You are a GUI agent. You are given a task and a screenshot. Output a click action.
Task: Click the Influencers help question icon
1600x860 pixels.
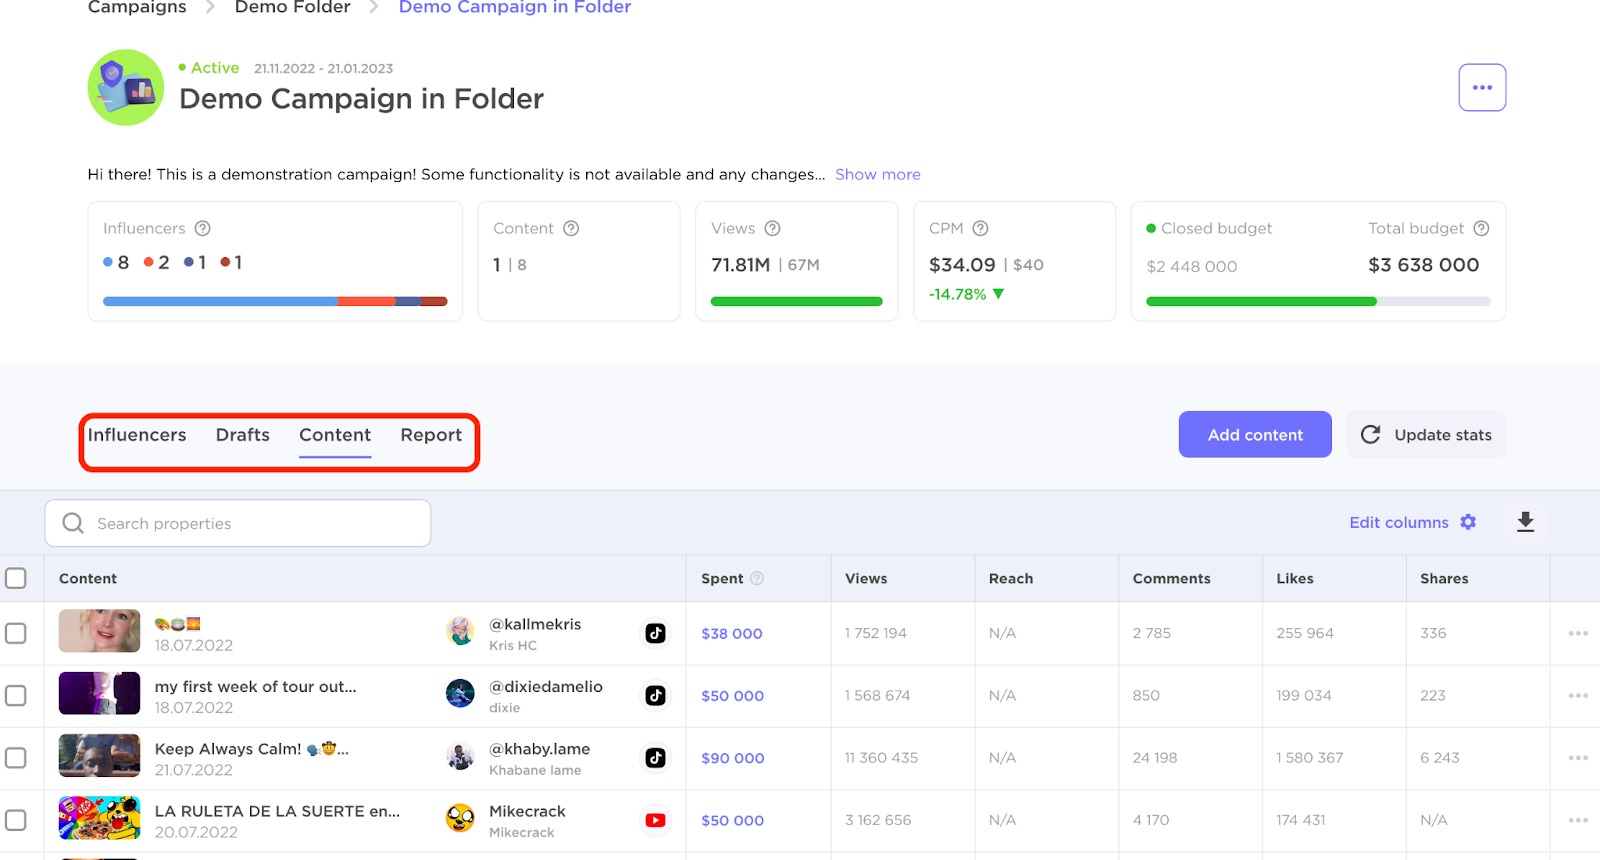pyautogui.click(x=203, y=228)
